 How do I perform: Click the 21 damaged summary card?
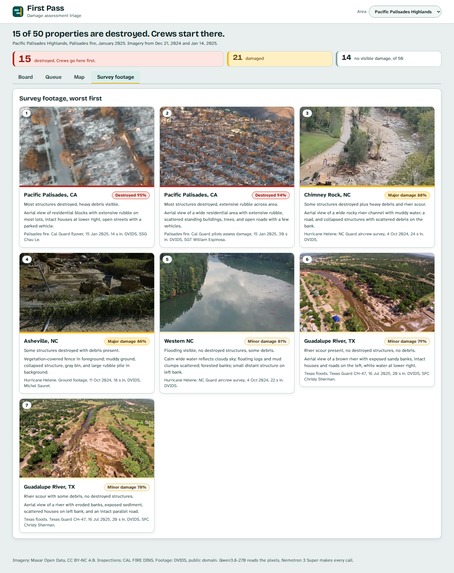[280, 59]
